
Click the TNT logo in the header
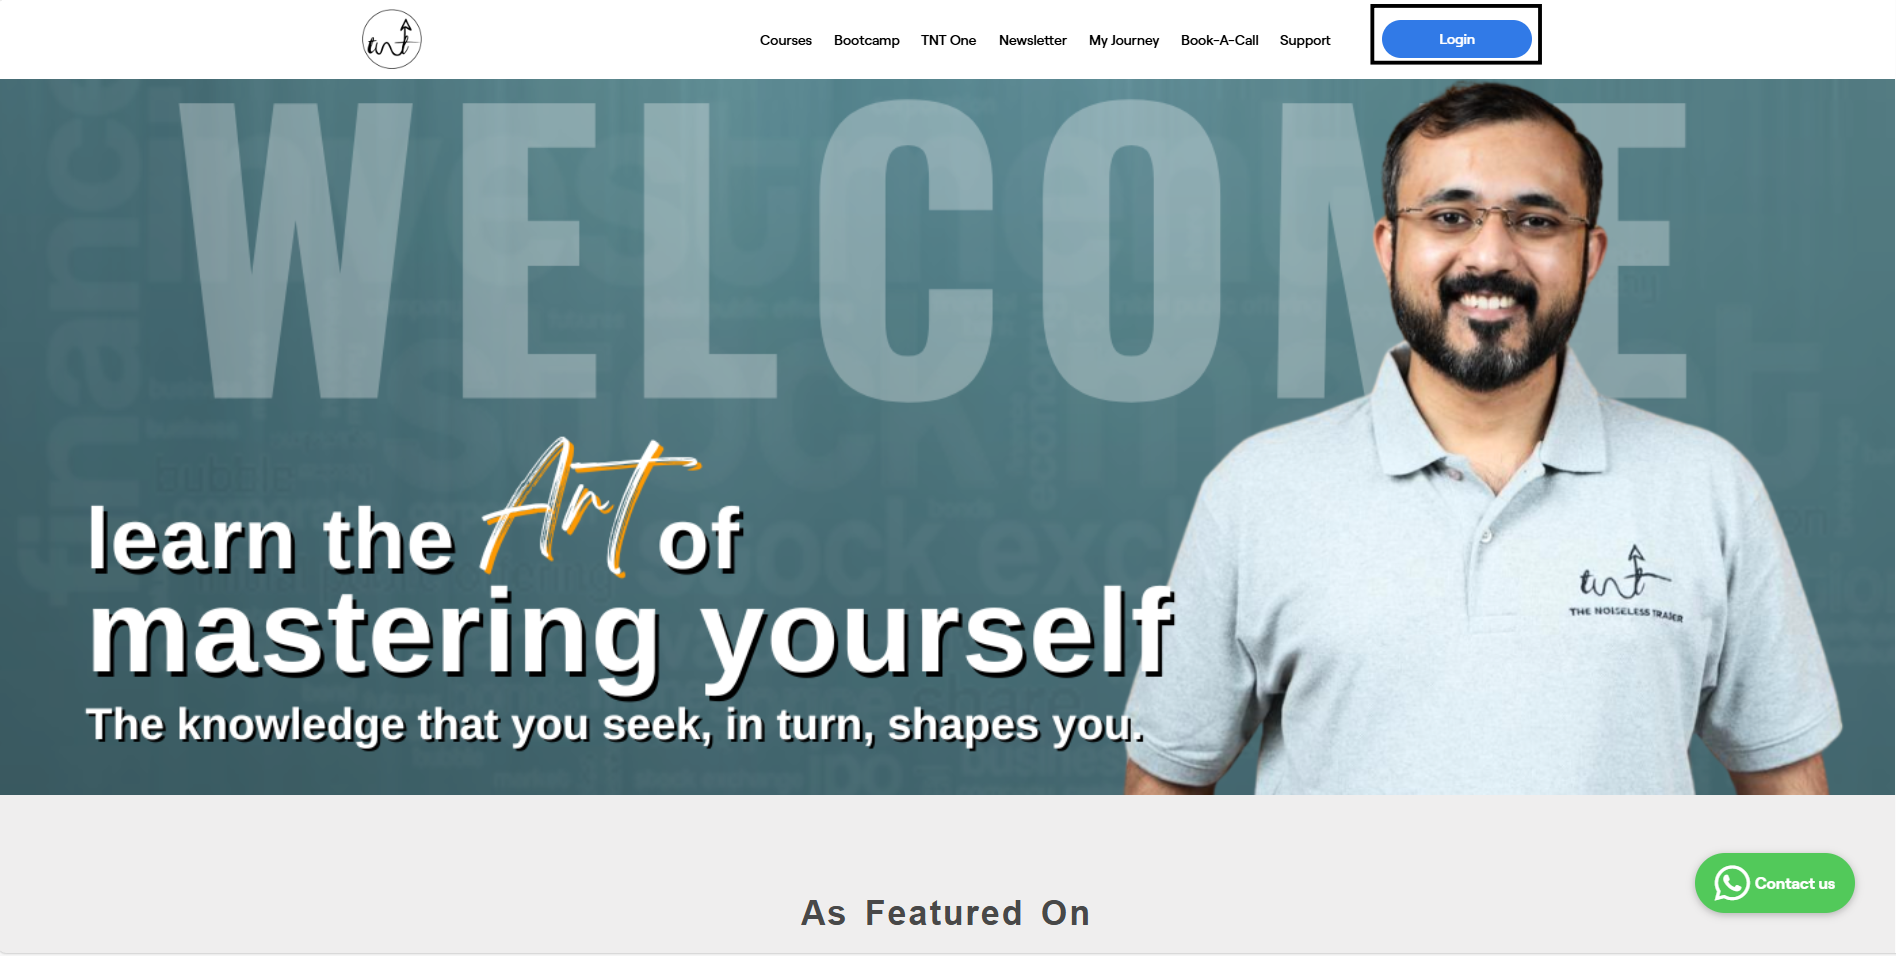[x=391, y=39]
